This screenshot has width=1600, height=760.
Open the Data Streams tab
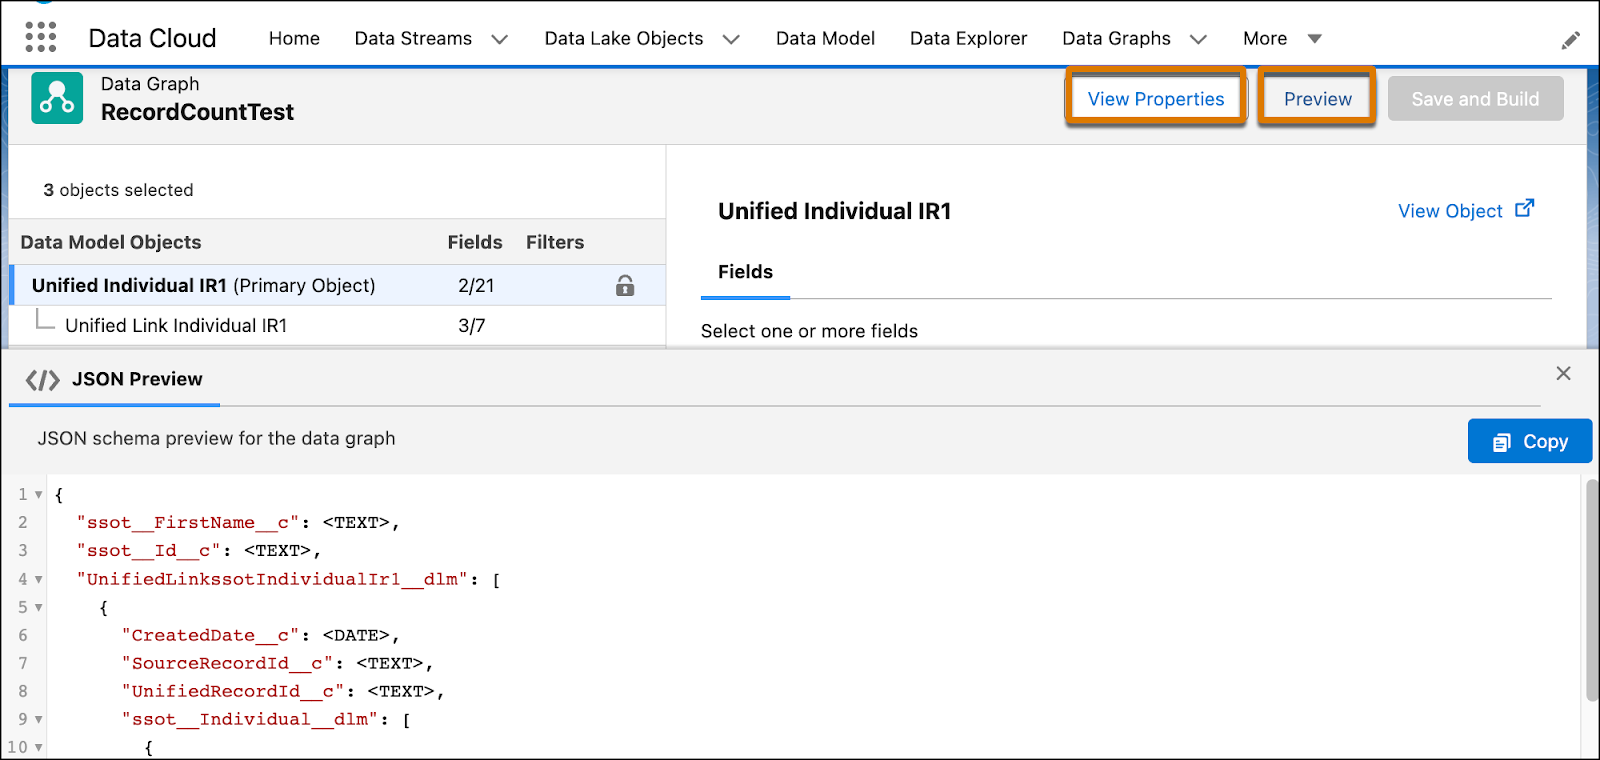coord(413,39)
